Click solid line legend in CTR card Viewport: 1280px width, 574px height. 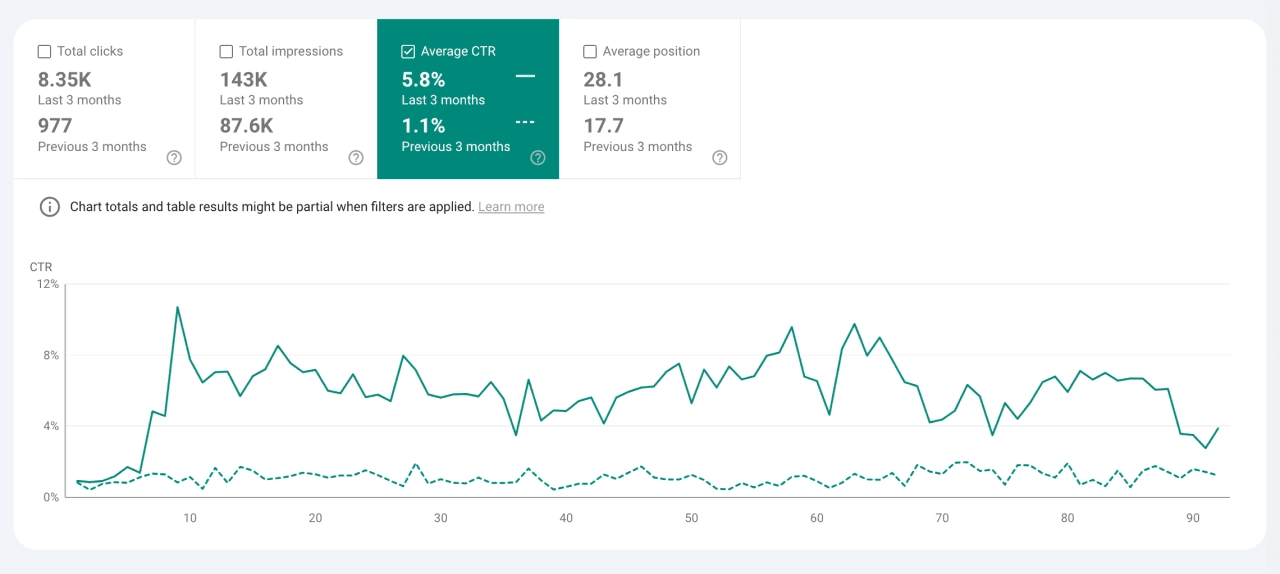tap(525, 76)
